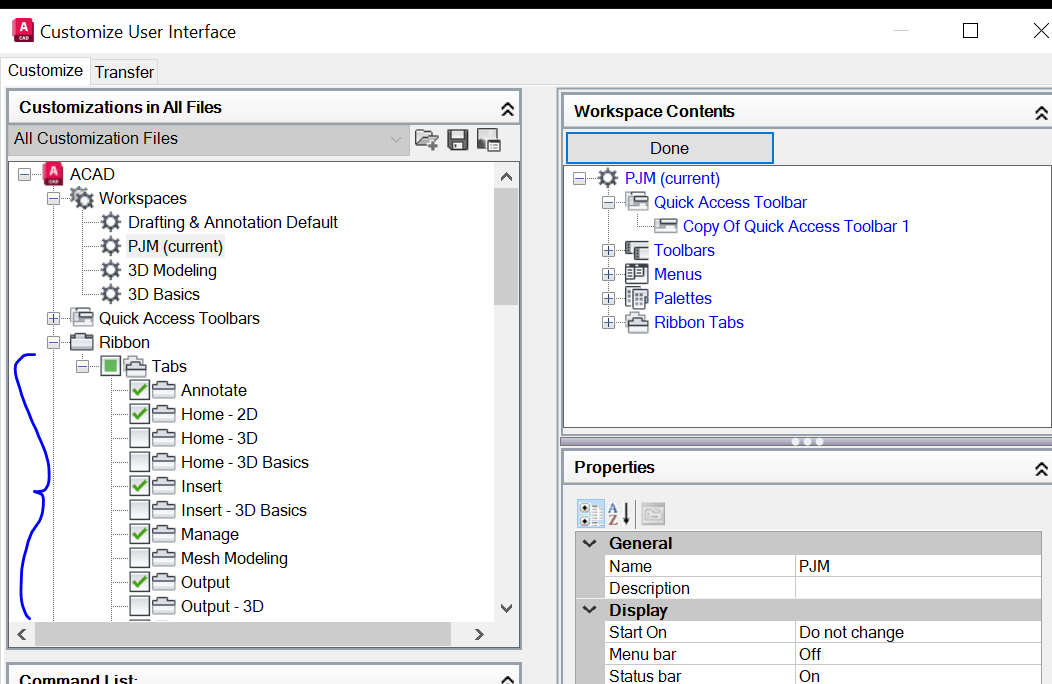The width and height of the screenshot is (1052, 684).
Task: Click gear icon beside 3D Modeling workspace
Action: [111, 271]
